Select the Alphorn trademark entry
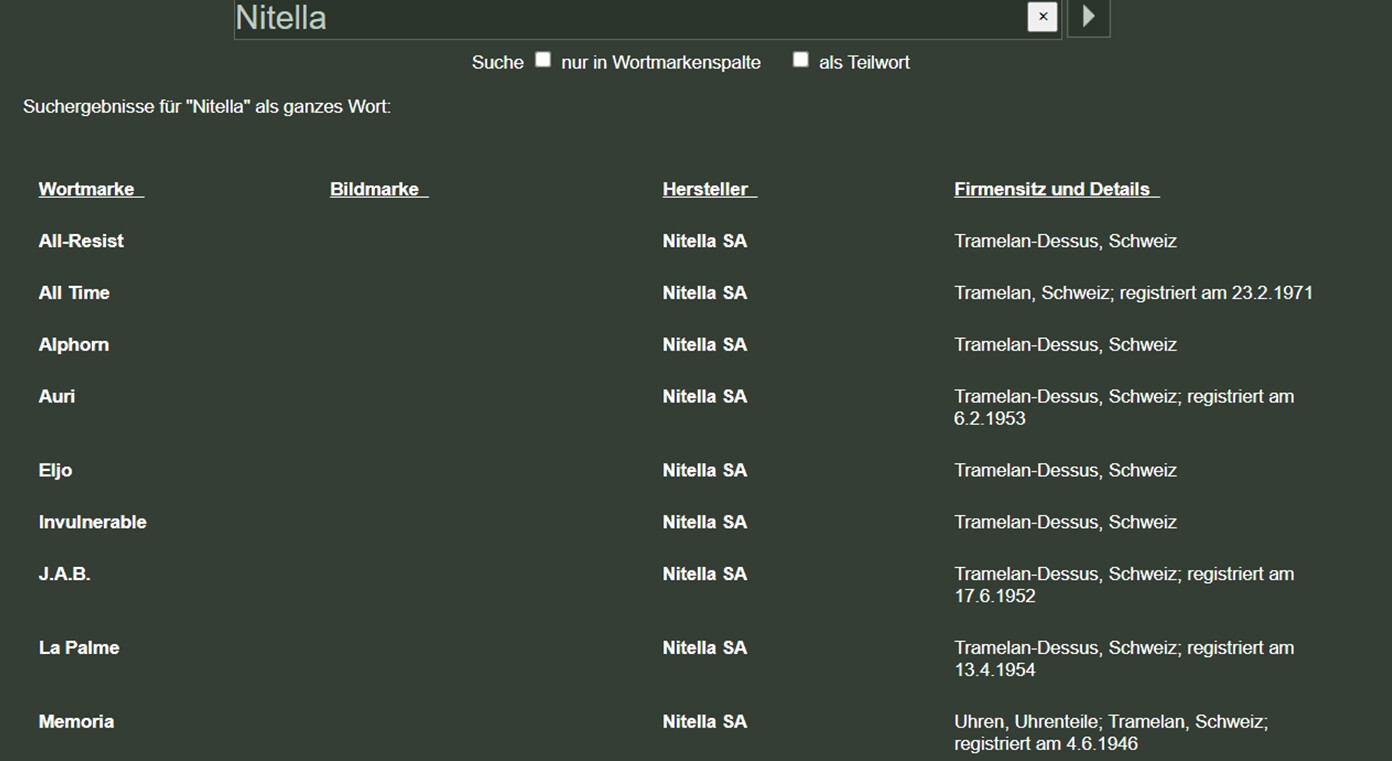 tap(74, 345)
